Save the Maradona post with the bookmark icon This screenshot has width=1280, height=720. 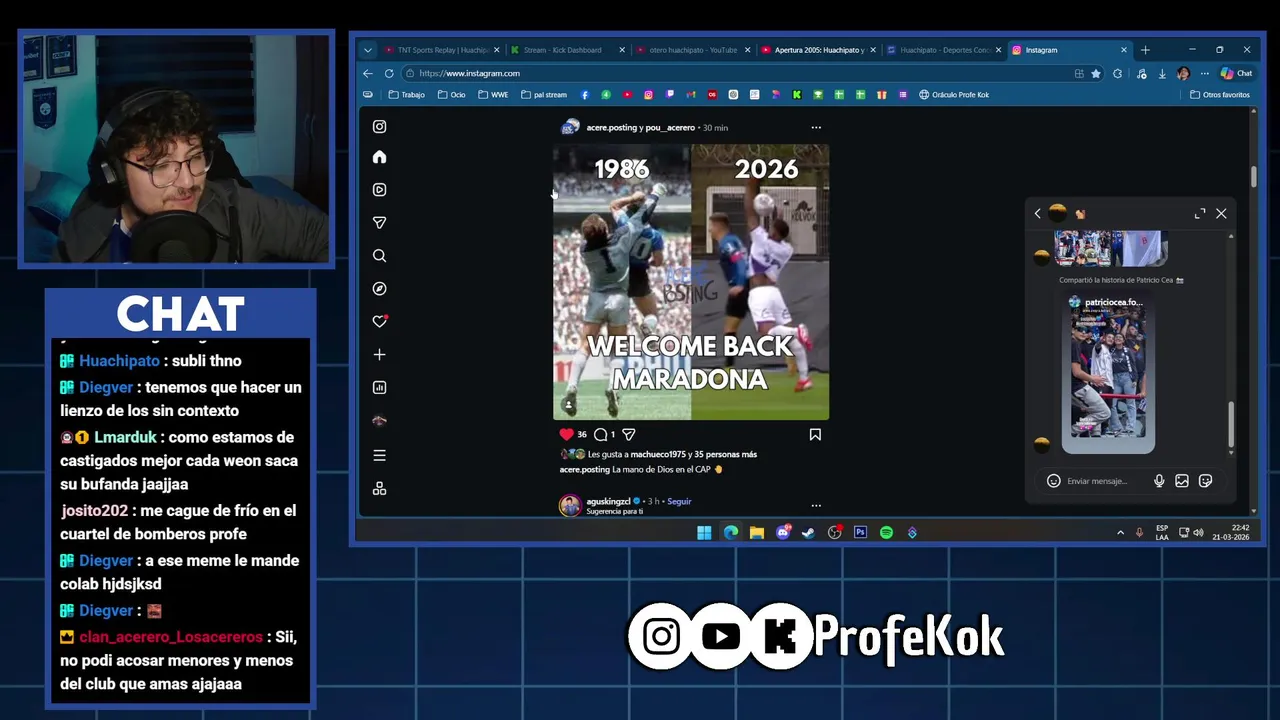(815, 434)
